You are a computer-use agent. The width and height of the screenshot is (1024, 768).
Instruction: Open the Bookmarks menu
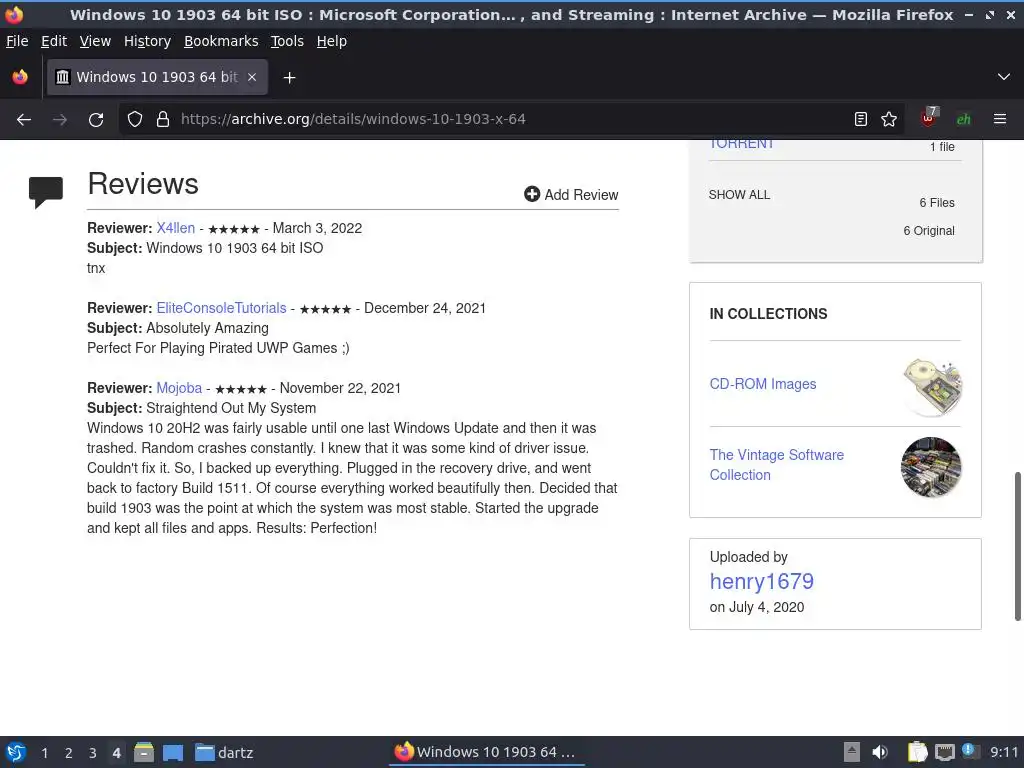coord(221,41)
